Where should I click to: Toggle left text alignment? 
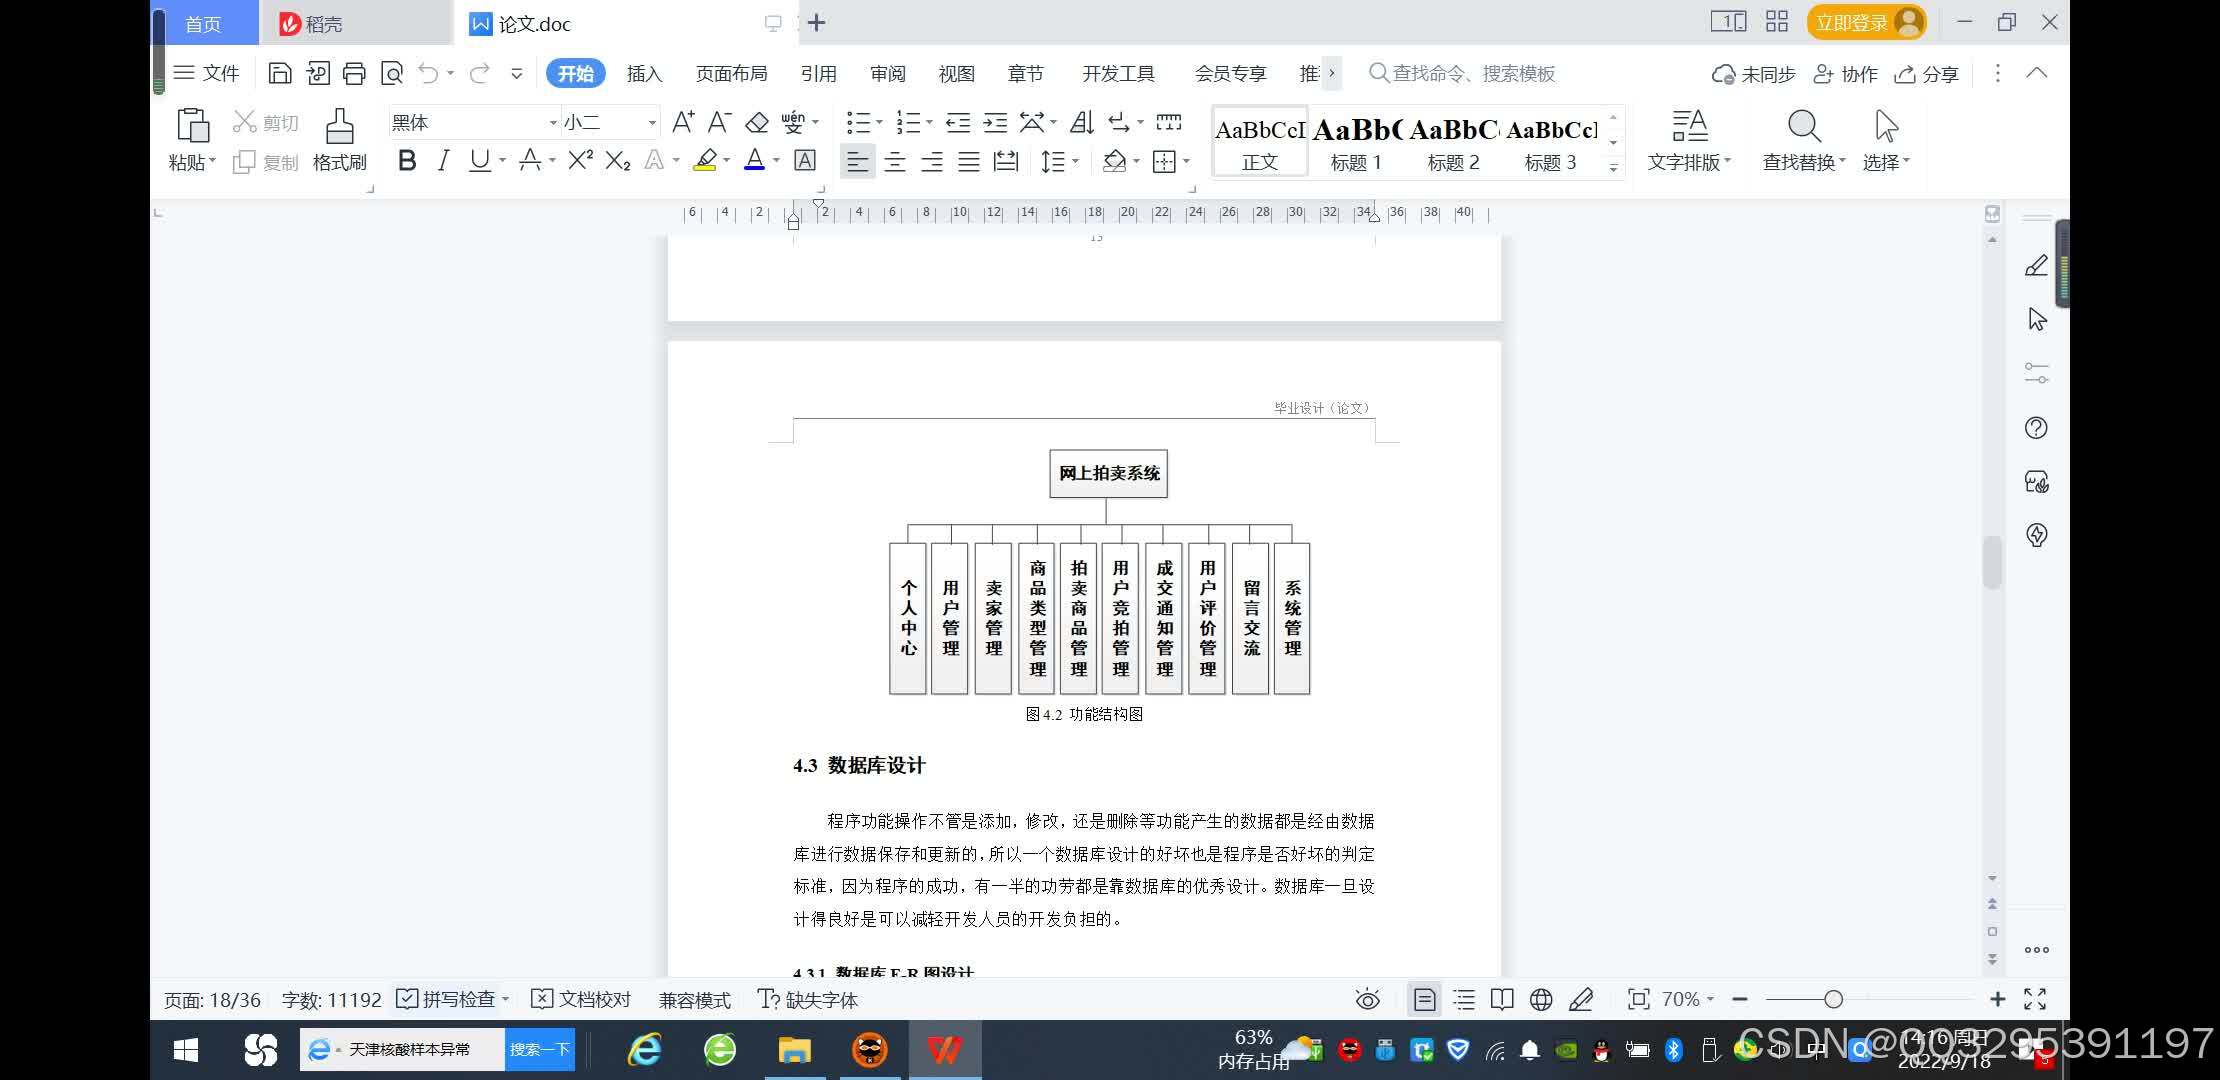pos(857,161)
